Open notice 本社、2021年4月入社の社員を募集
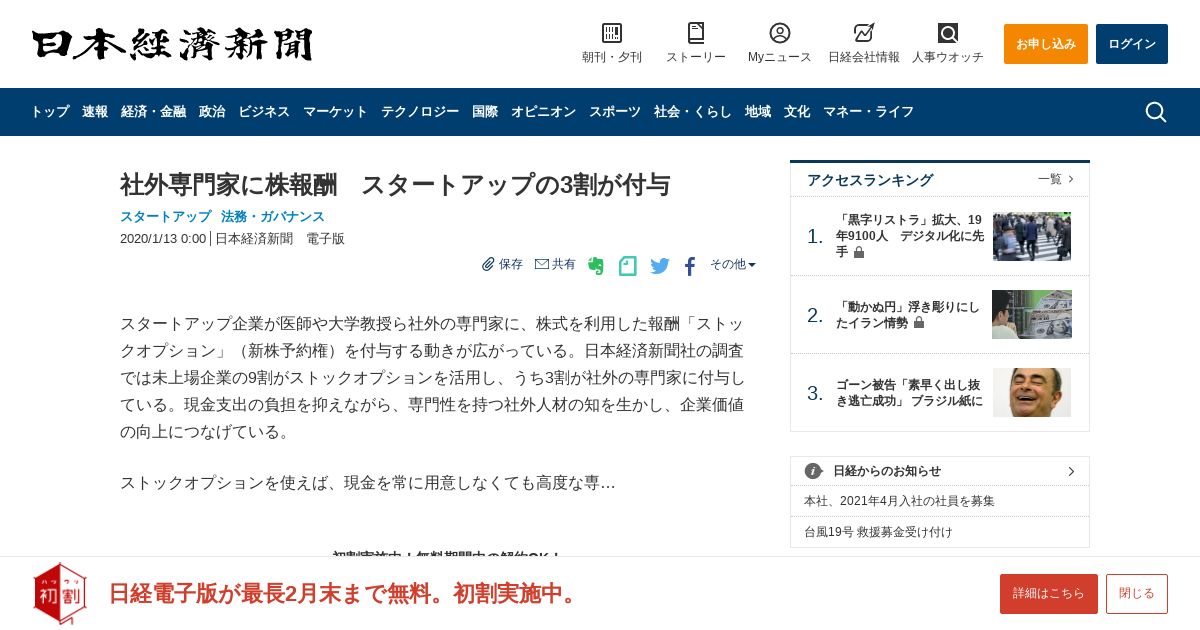 coord(899,501)
